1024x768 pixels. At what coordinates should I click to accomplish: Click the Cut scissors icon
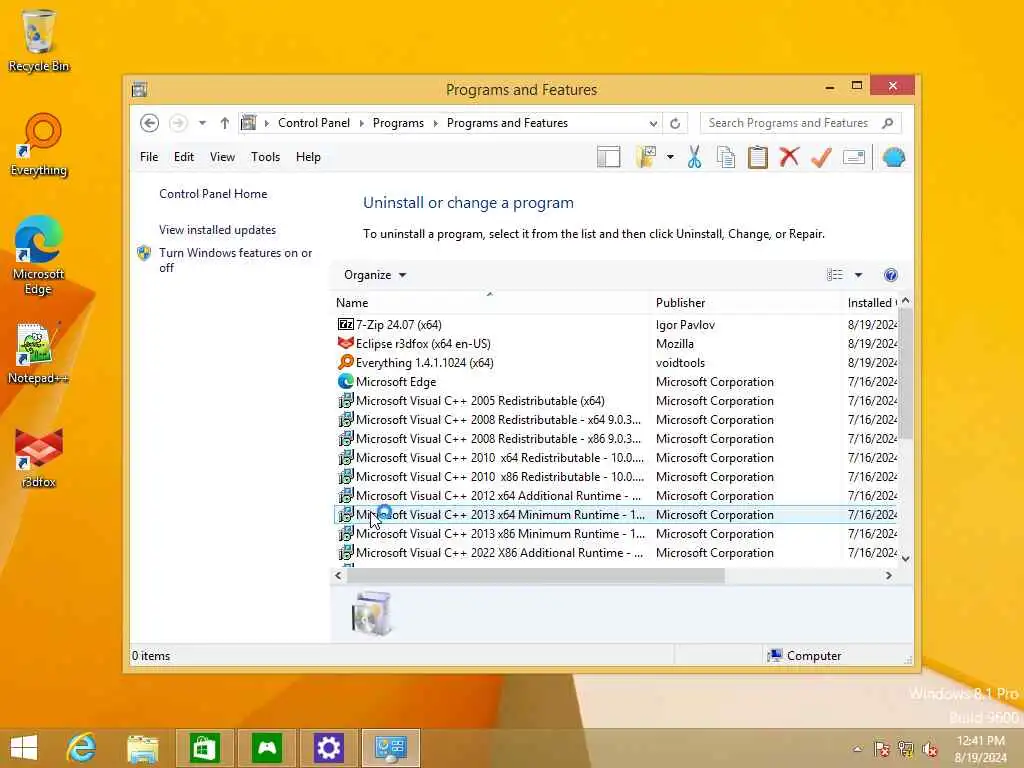point(694,157)
